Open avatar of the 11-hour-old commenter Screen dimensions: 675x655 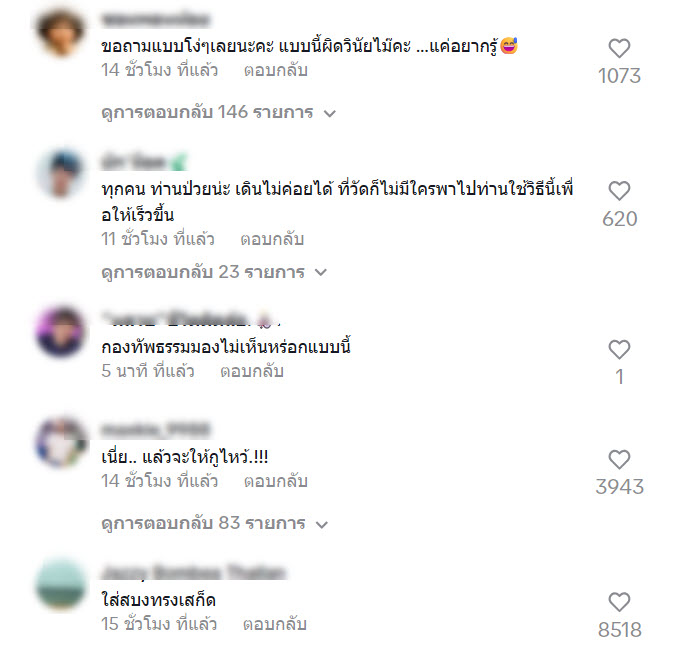(60, 173)
